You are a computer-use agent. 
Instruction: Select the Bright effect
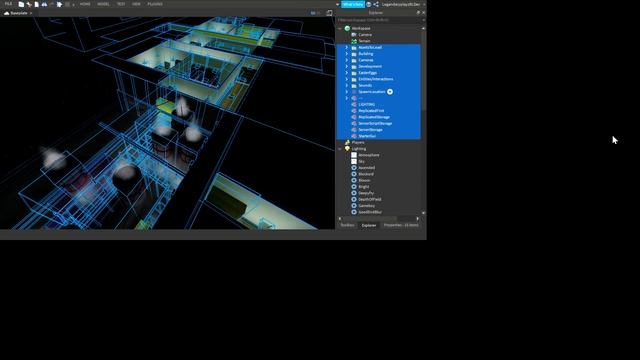364,187
